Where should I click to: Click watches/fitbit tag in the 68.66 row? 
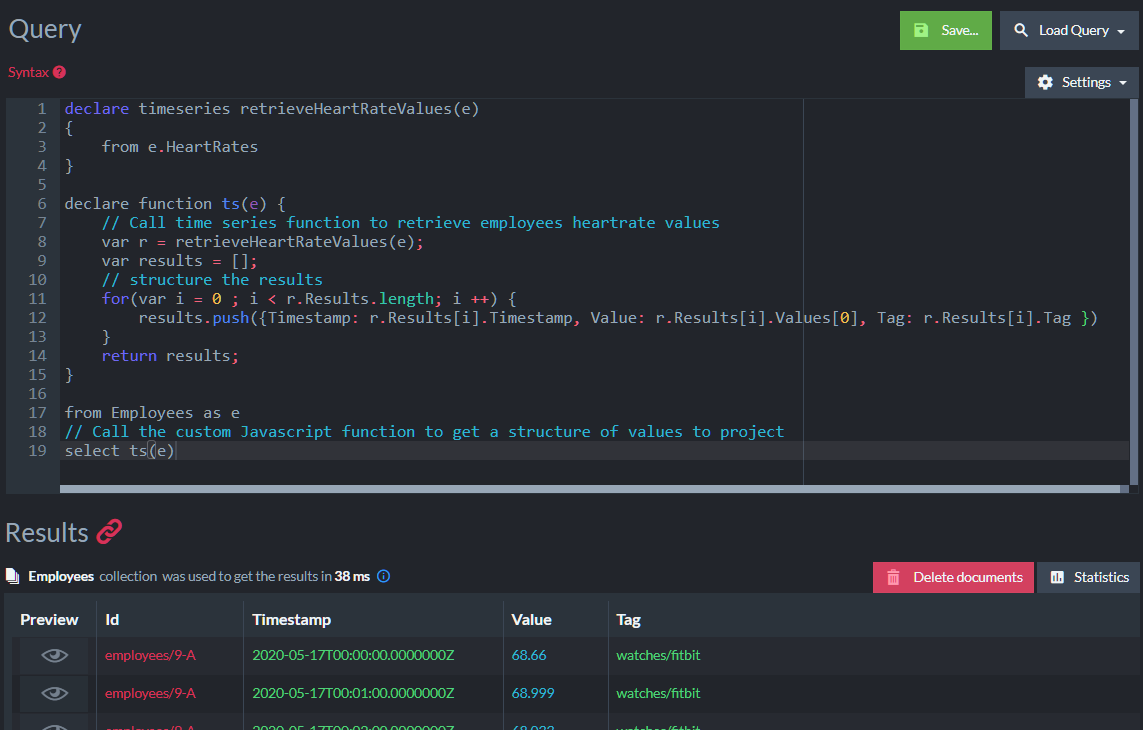pos(658,656)
